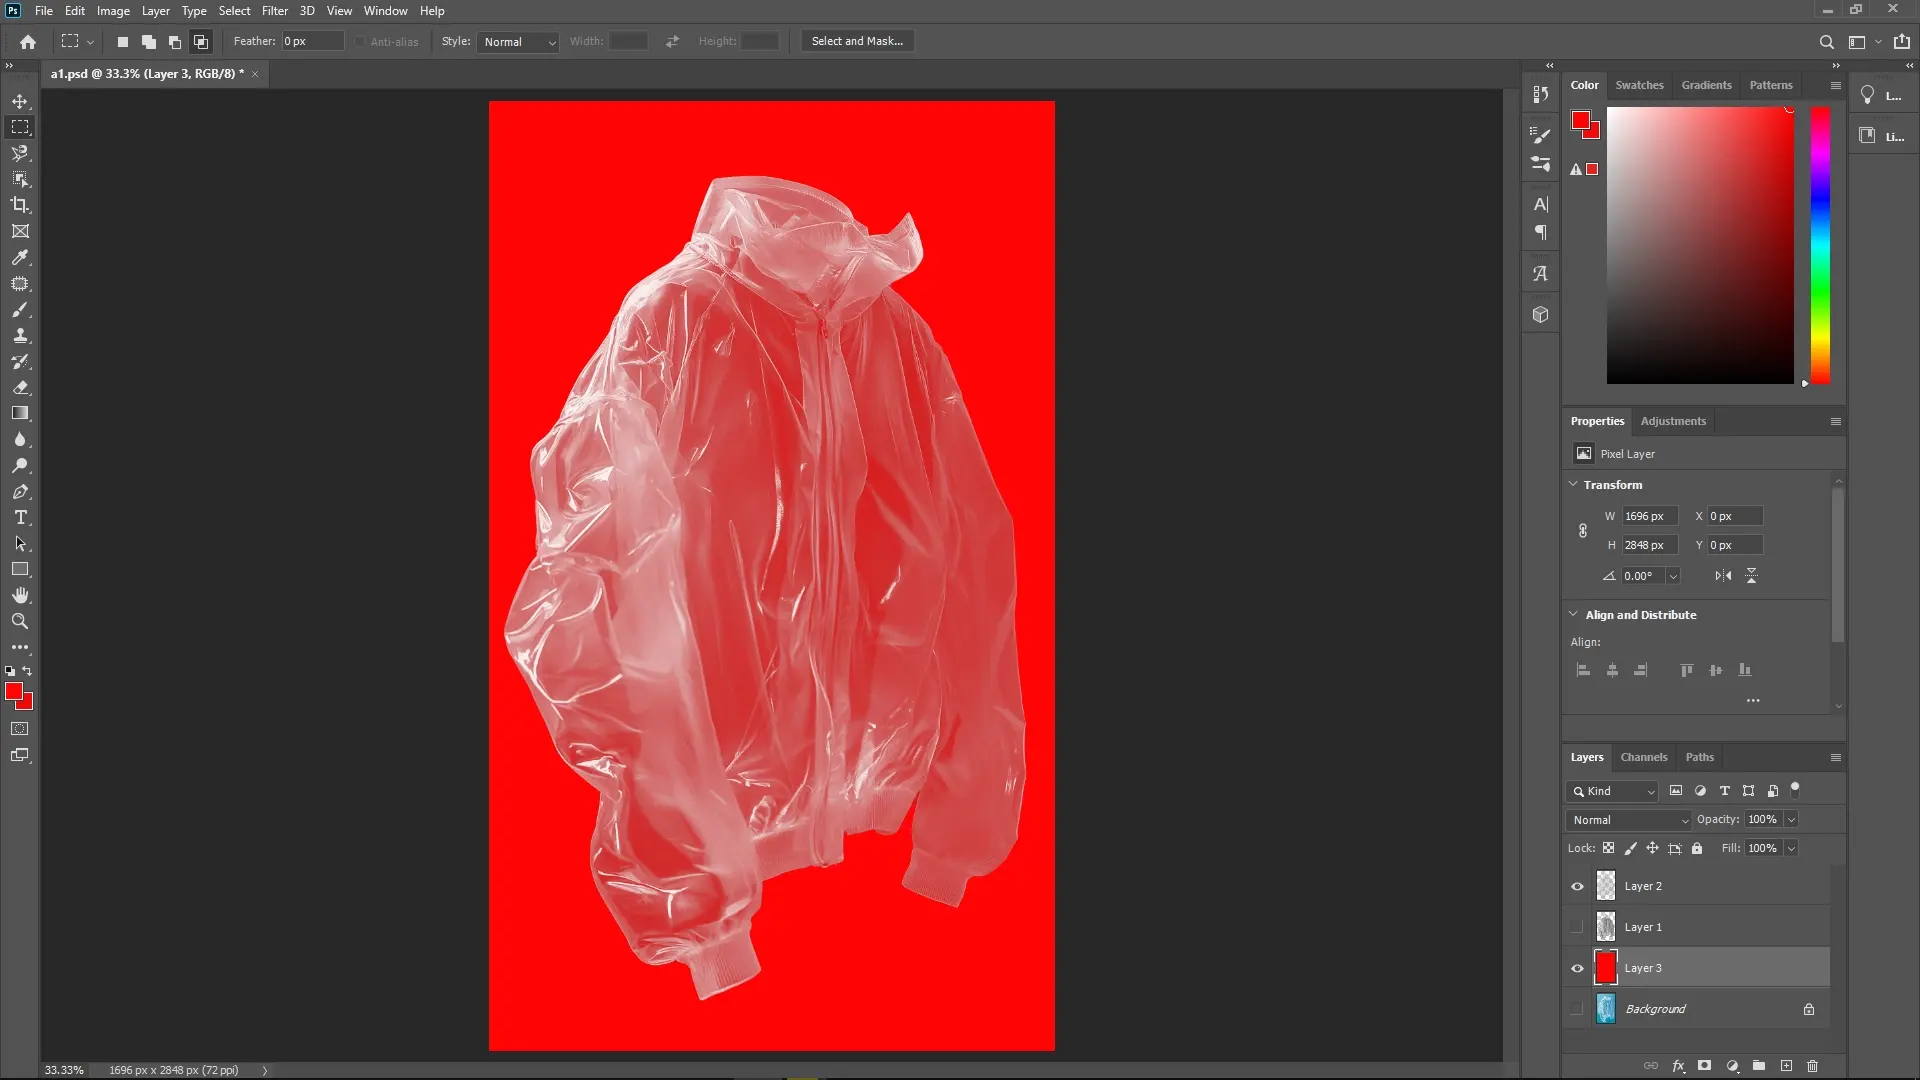Viewport: 1920px width, 1080px height.
Task: Select the Brush tool
Action: [x=20, y=310]
